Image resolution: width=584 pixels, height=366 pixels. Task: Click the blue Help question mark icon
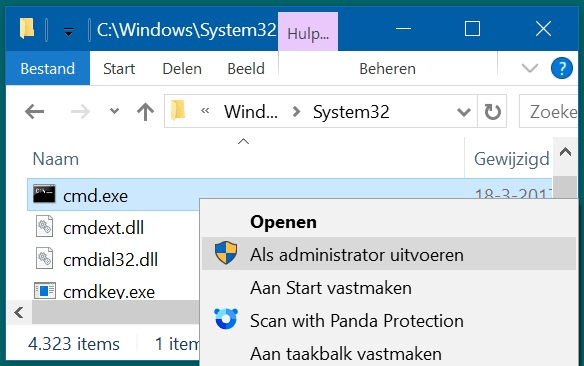[561, 69]
